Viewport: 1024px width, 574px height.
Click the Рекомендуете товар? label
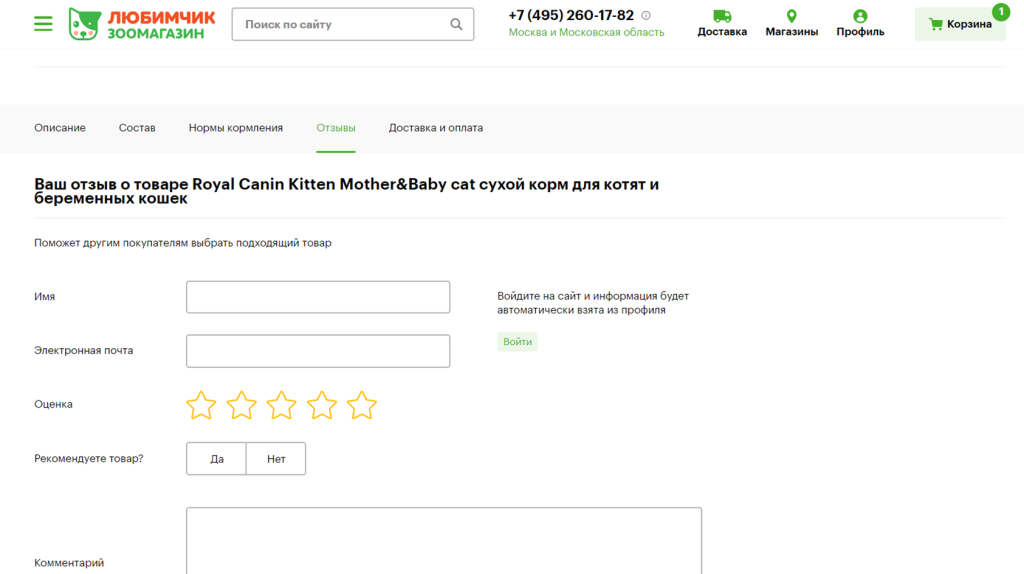[x=89, y=458]
